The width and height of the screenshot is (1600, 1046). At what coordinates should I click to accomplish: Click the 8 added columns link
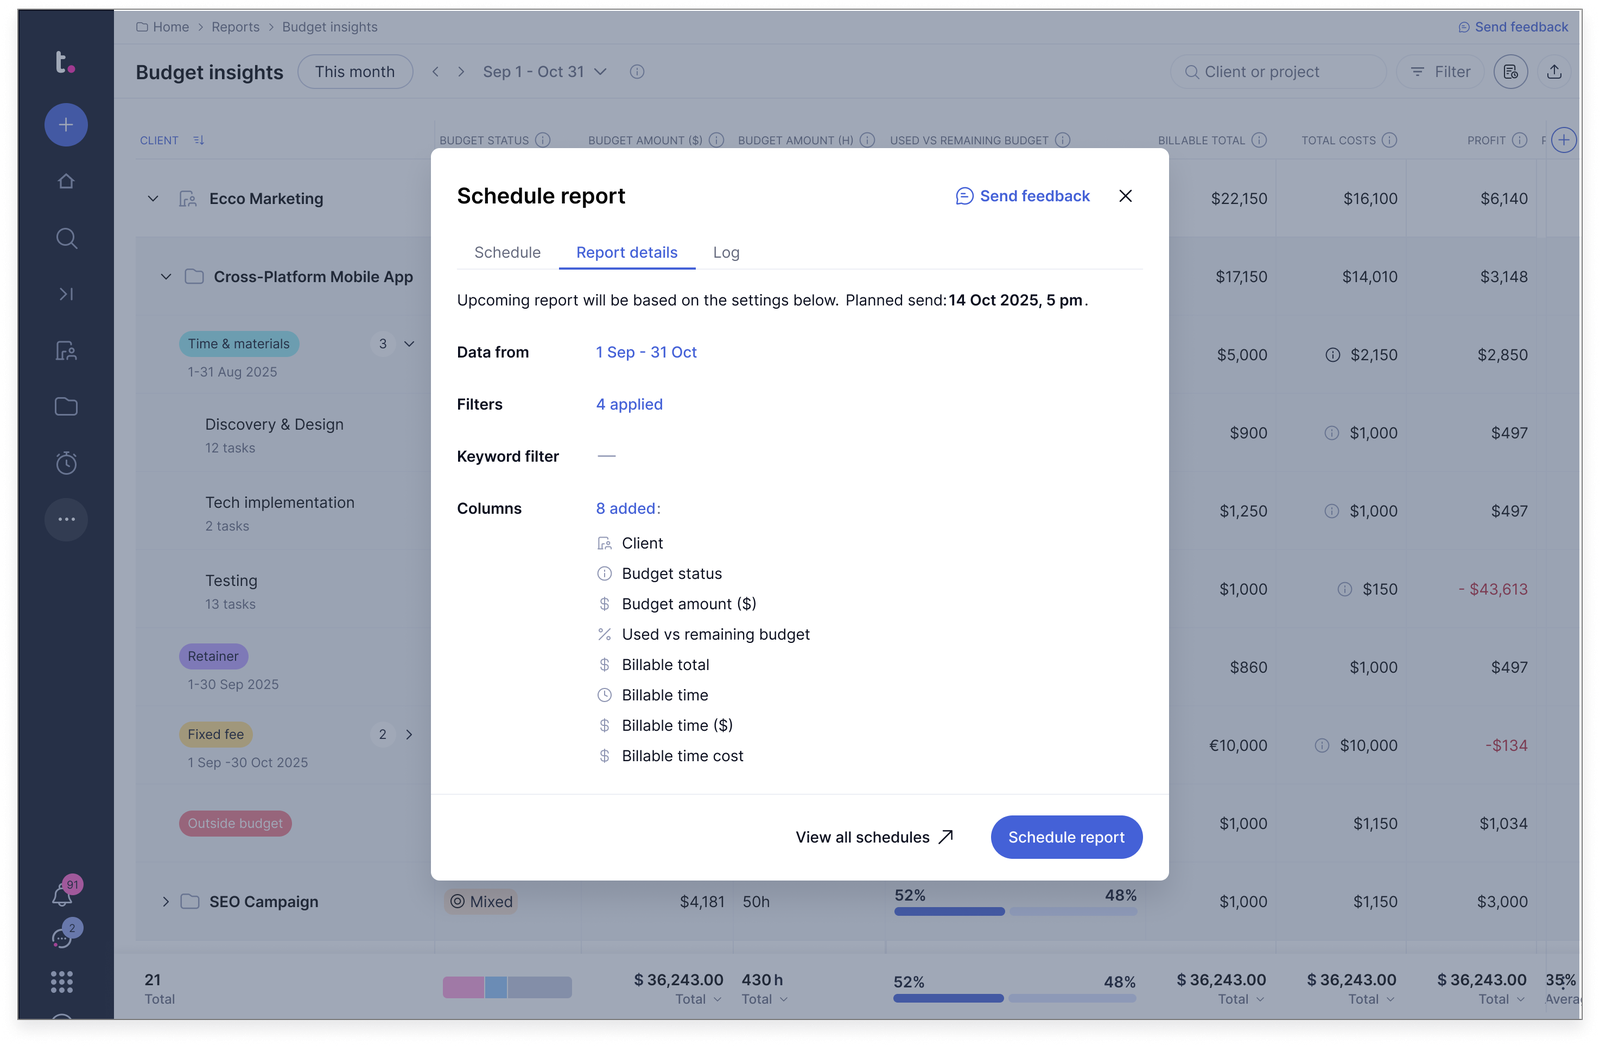tap(628, 508)
